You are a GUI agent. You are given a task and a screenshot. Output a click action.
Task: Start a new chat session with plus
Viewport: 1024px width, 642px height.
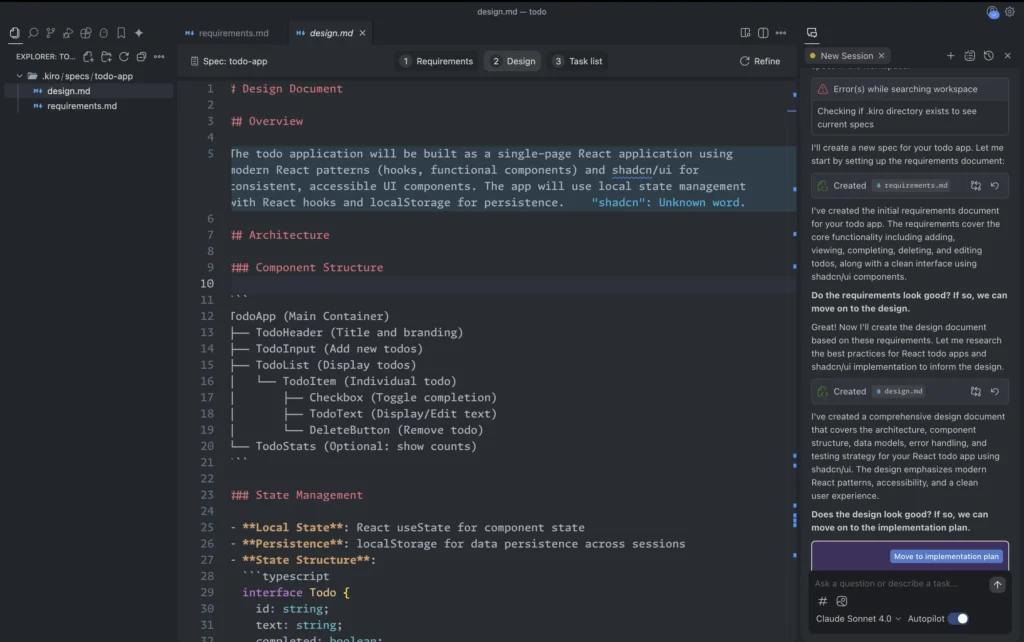pyautogui.click(x=950, y=56)
